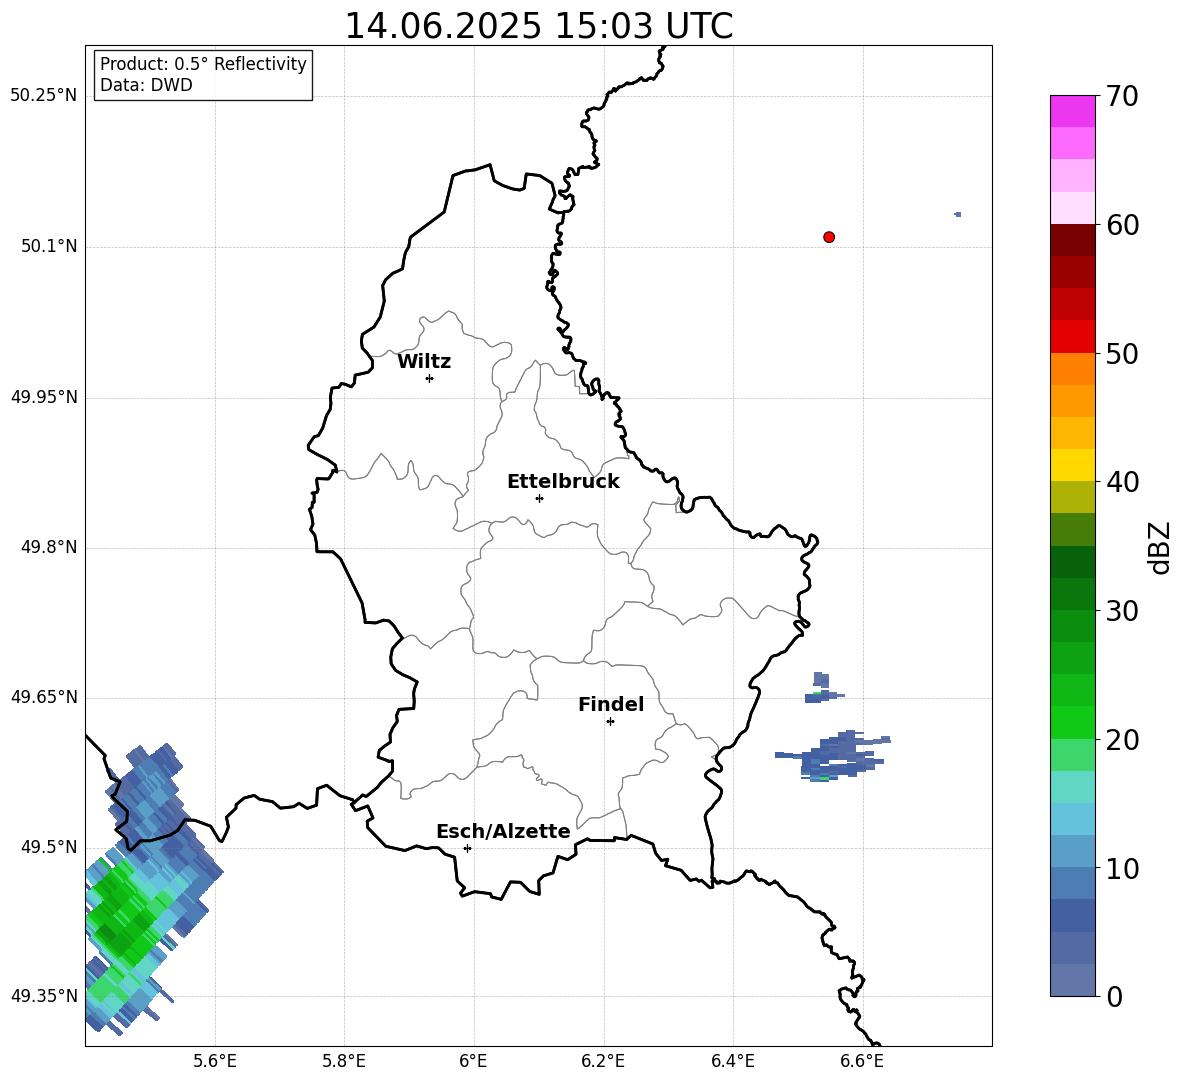Screen dimensions: 1184x1081
Task: Click the red radar site marker
Action: [829, 237]
